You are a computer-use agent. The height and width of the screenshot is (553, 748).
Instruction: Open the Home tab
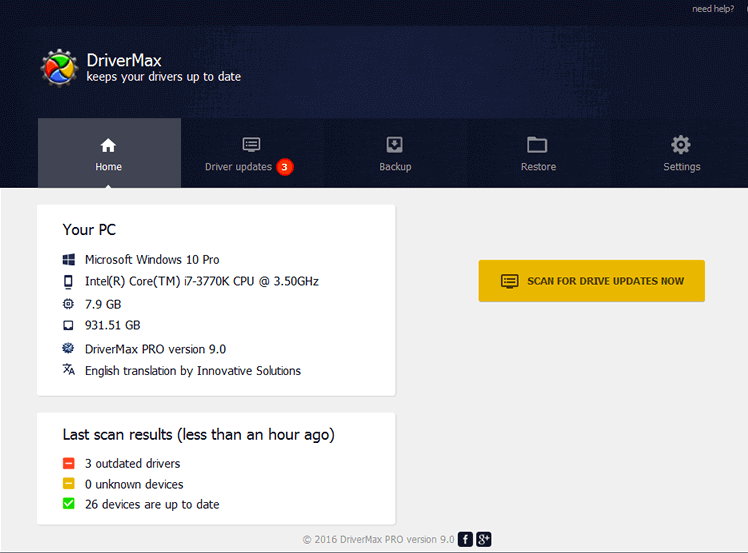pyautogui.click(x=109, y=154)
